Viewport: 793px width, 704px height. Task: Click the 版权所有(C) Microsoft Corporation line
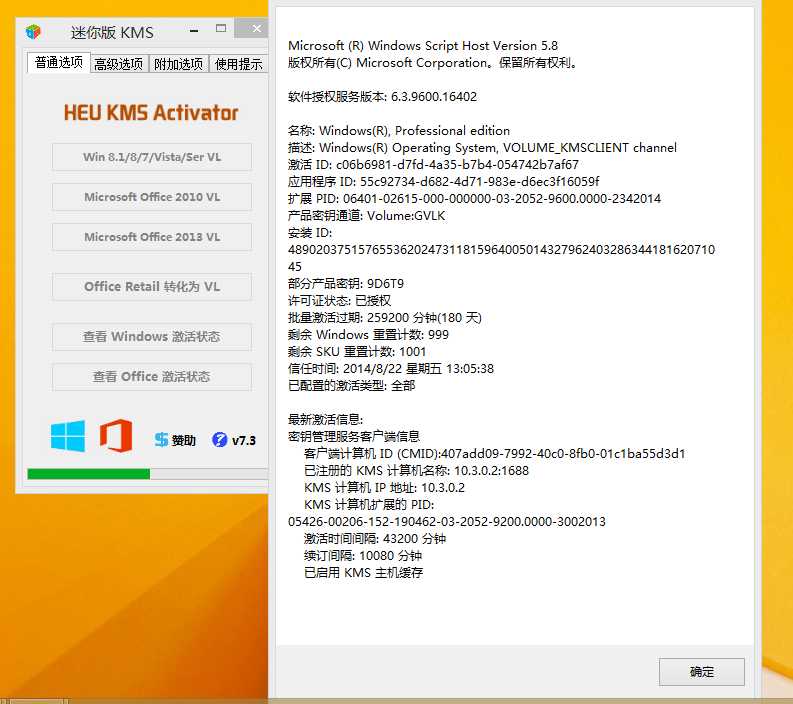433,63
